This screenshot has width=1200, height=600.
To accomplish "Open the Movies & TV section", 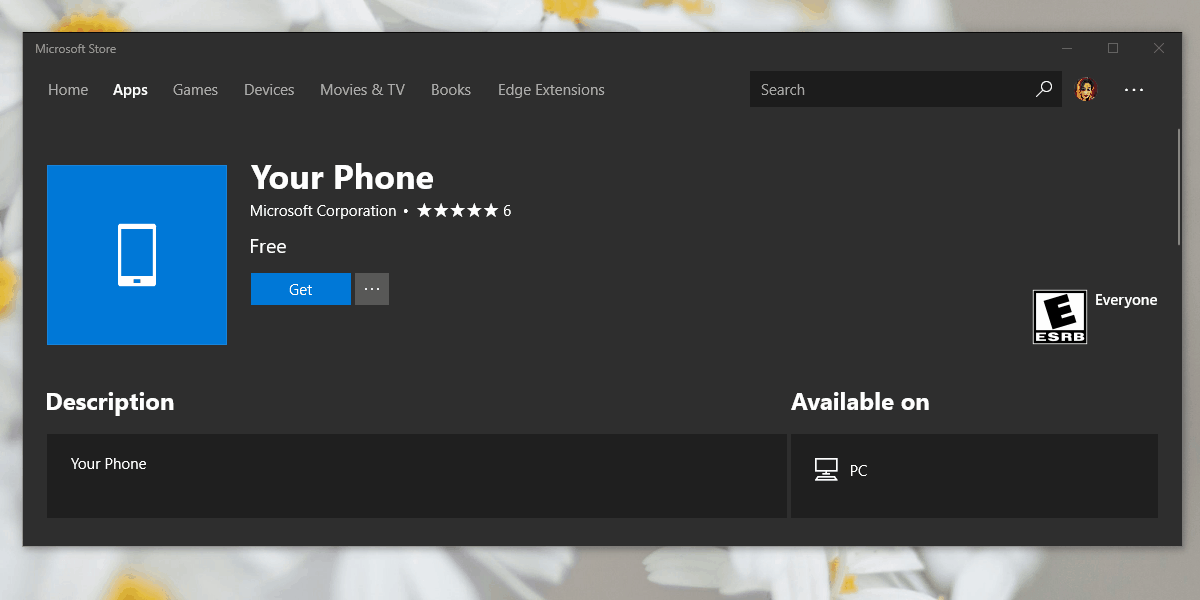I will pos(362,89).
